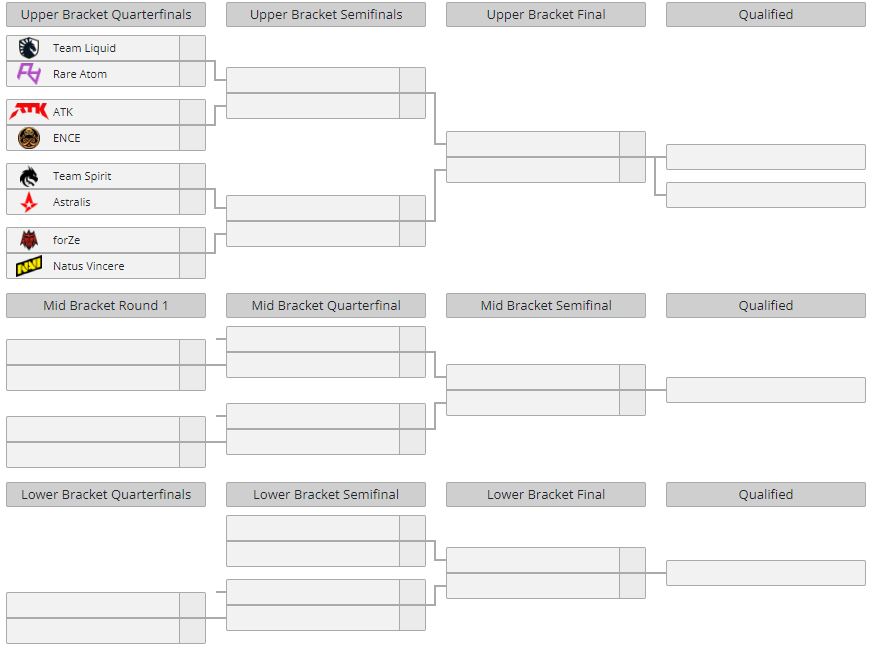Click the Team Spirit dragon logo
873x649 pixels.
tap(28, 176)
